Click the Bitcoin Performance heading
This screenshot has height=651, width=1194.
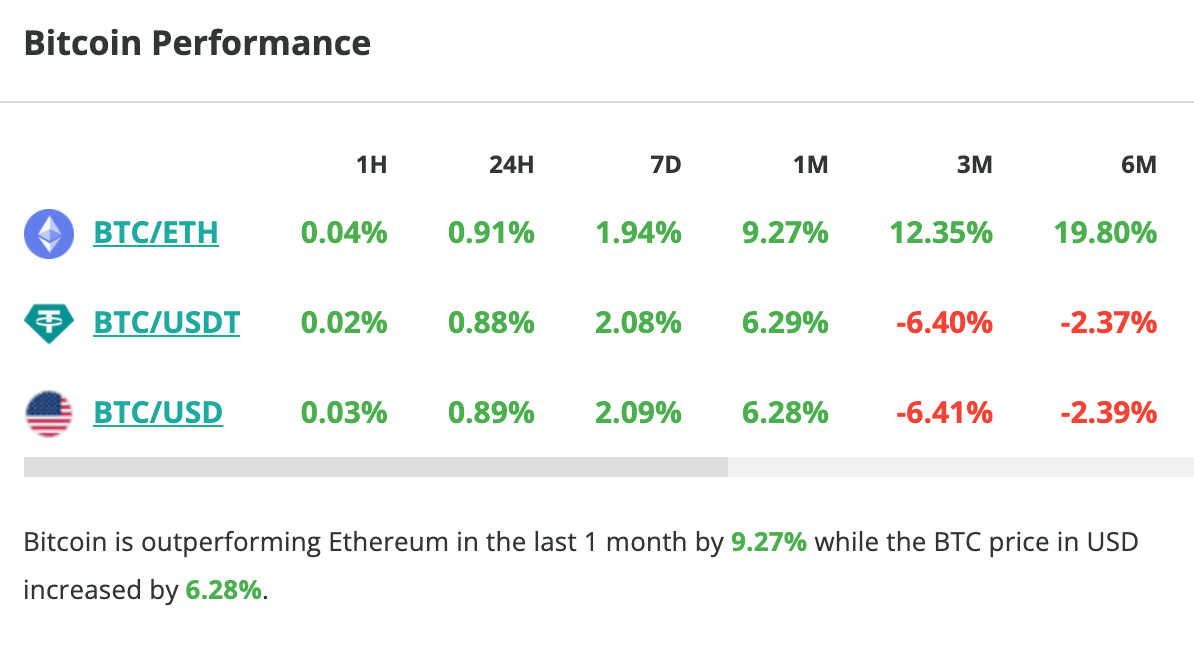[x=197, y=44]
